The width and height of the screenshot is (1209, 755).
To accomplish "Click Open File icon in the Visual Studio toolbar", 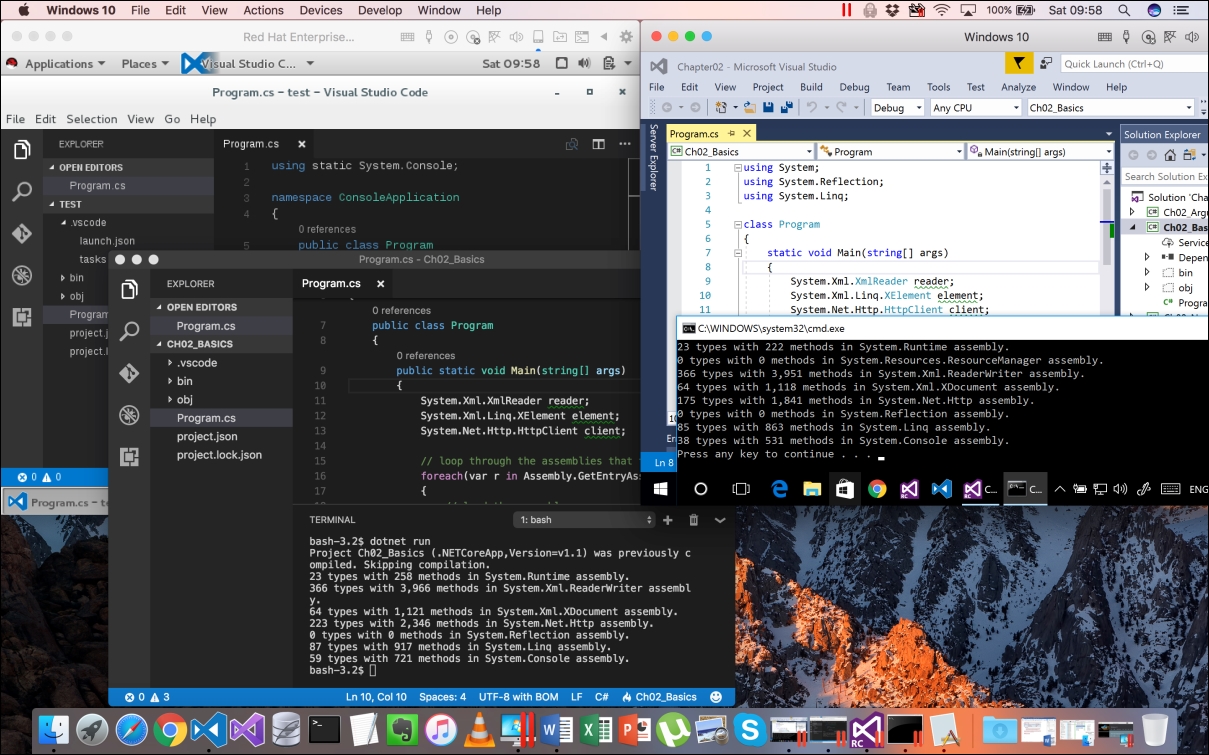I will tap(749, 107).
